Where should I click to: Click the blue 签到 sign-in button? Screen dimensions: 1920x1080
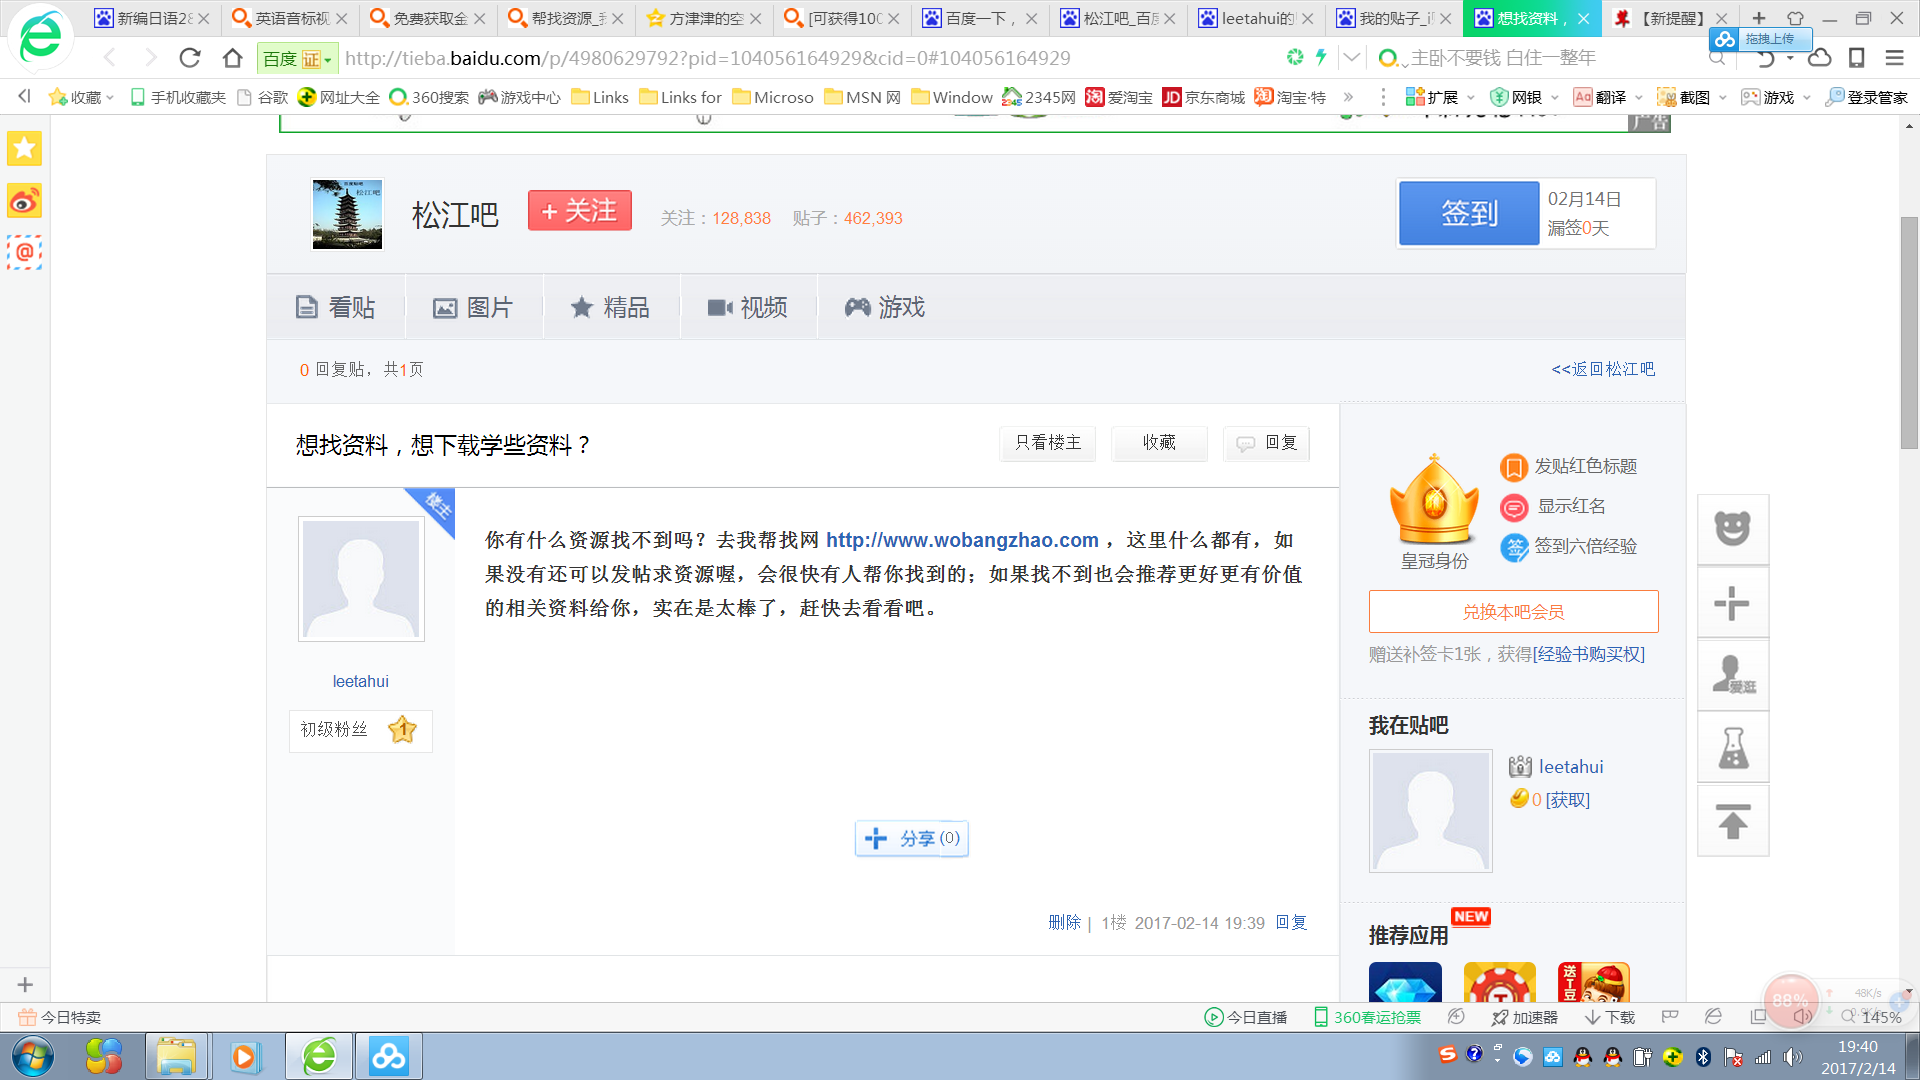pyautogui.click(x=1469, y=213)
